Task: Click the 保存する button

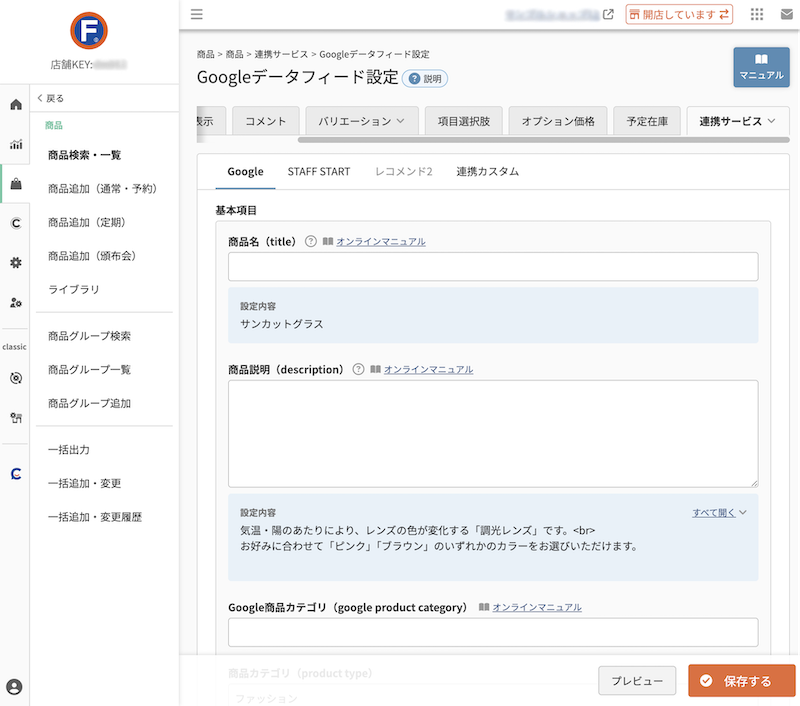Action: click(741, 680)
